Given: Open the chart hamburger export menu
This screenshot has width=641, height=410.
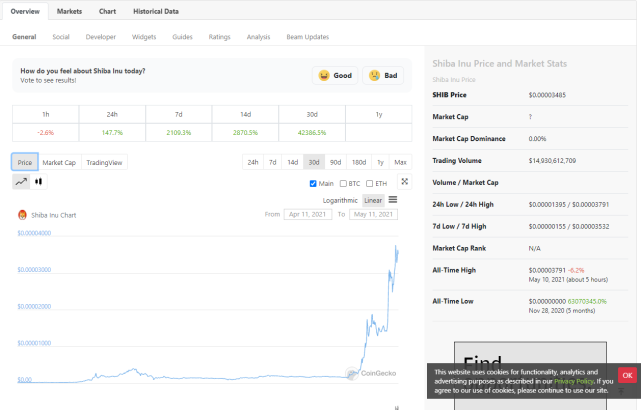Looking at the screenshot, I should (x=393, y=199).
